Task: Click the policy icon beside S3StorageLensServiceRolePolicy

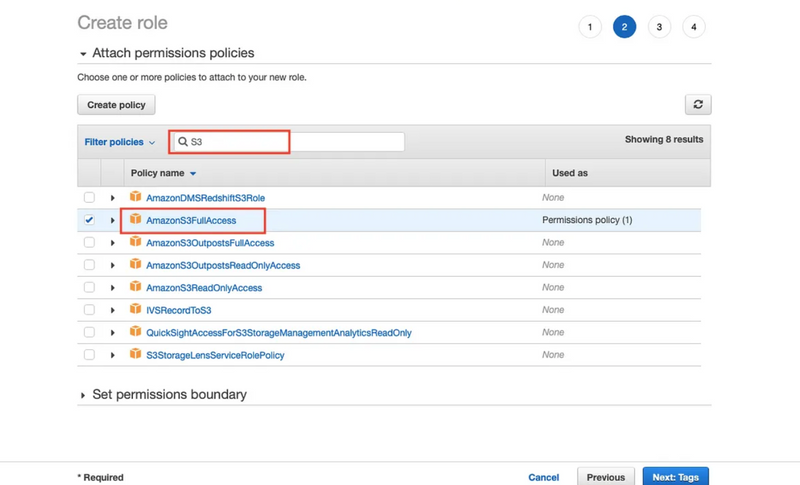Action: coord(135,355)
